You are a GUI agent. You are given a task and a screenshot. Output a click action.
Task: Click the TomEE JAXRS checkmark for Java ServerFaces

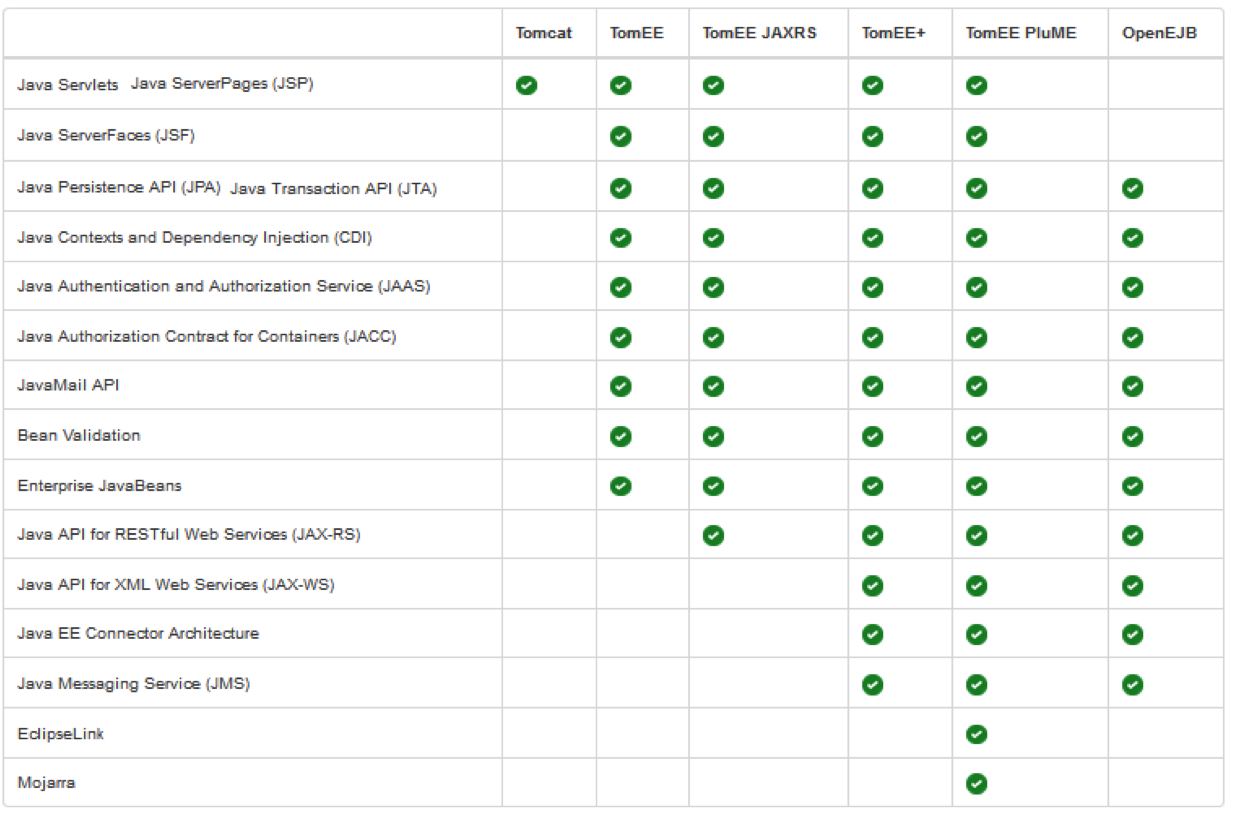[713, 136]
